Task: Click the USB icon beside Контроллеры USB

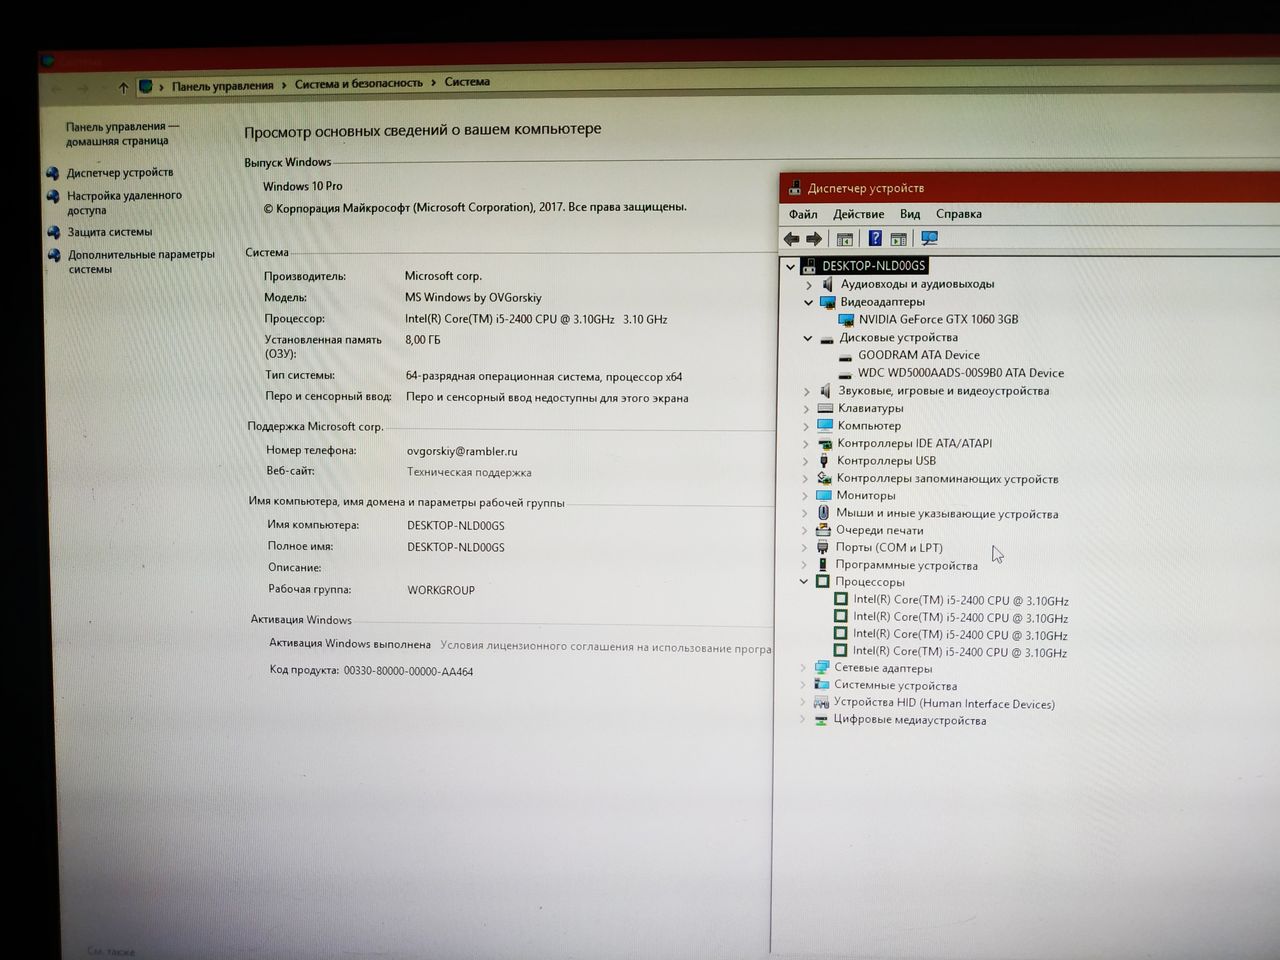Action: click(824, 461)
